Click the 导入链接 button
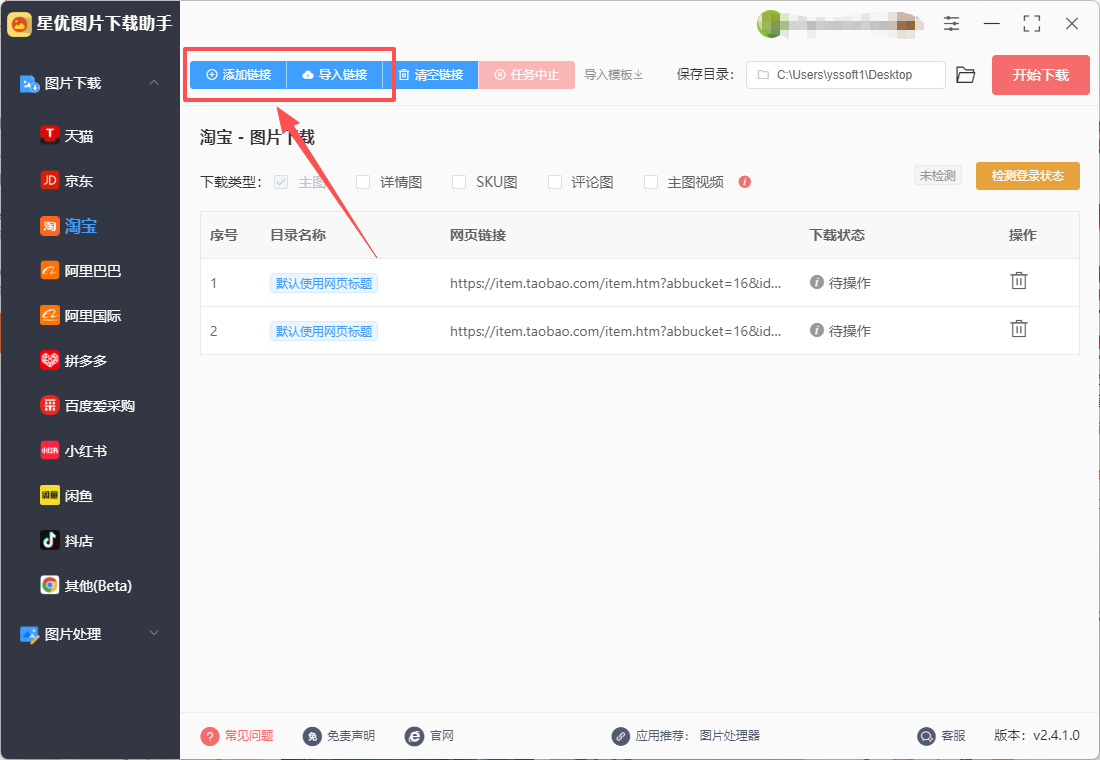 (x=335, y=74)
